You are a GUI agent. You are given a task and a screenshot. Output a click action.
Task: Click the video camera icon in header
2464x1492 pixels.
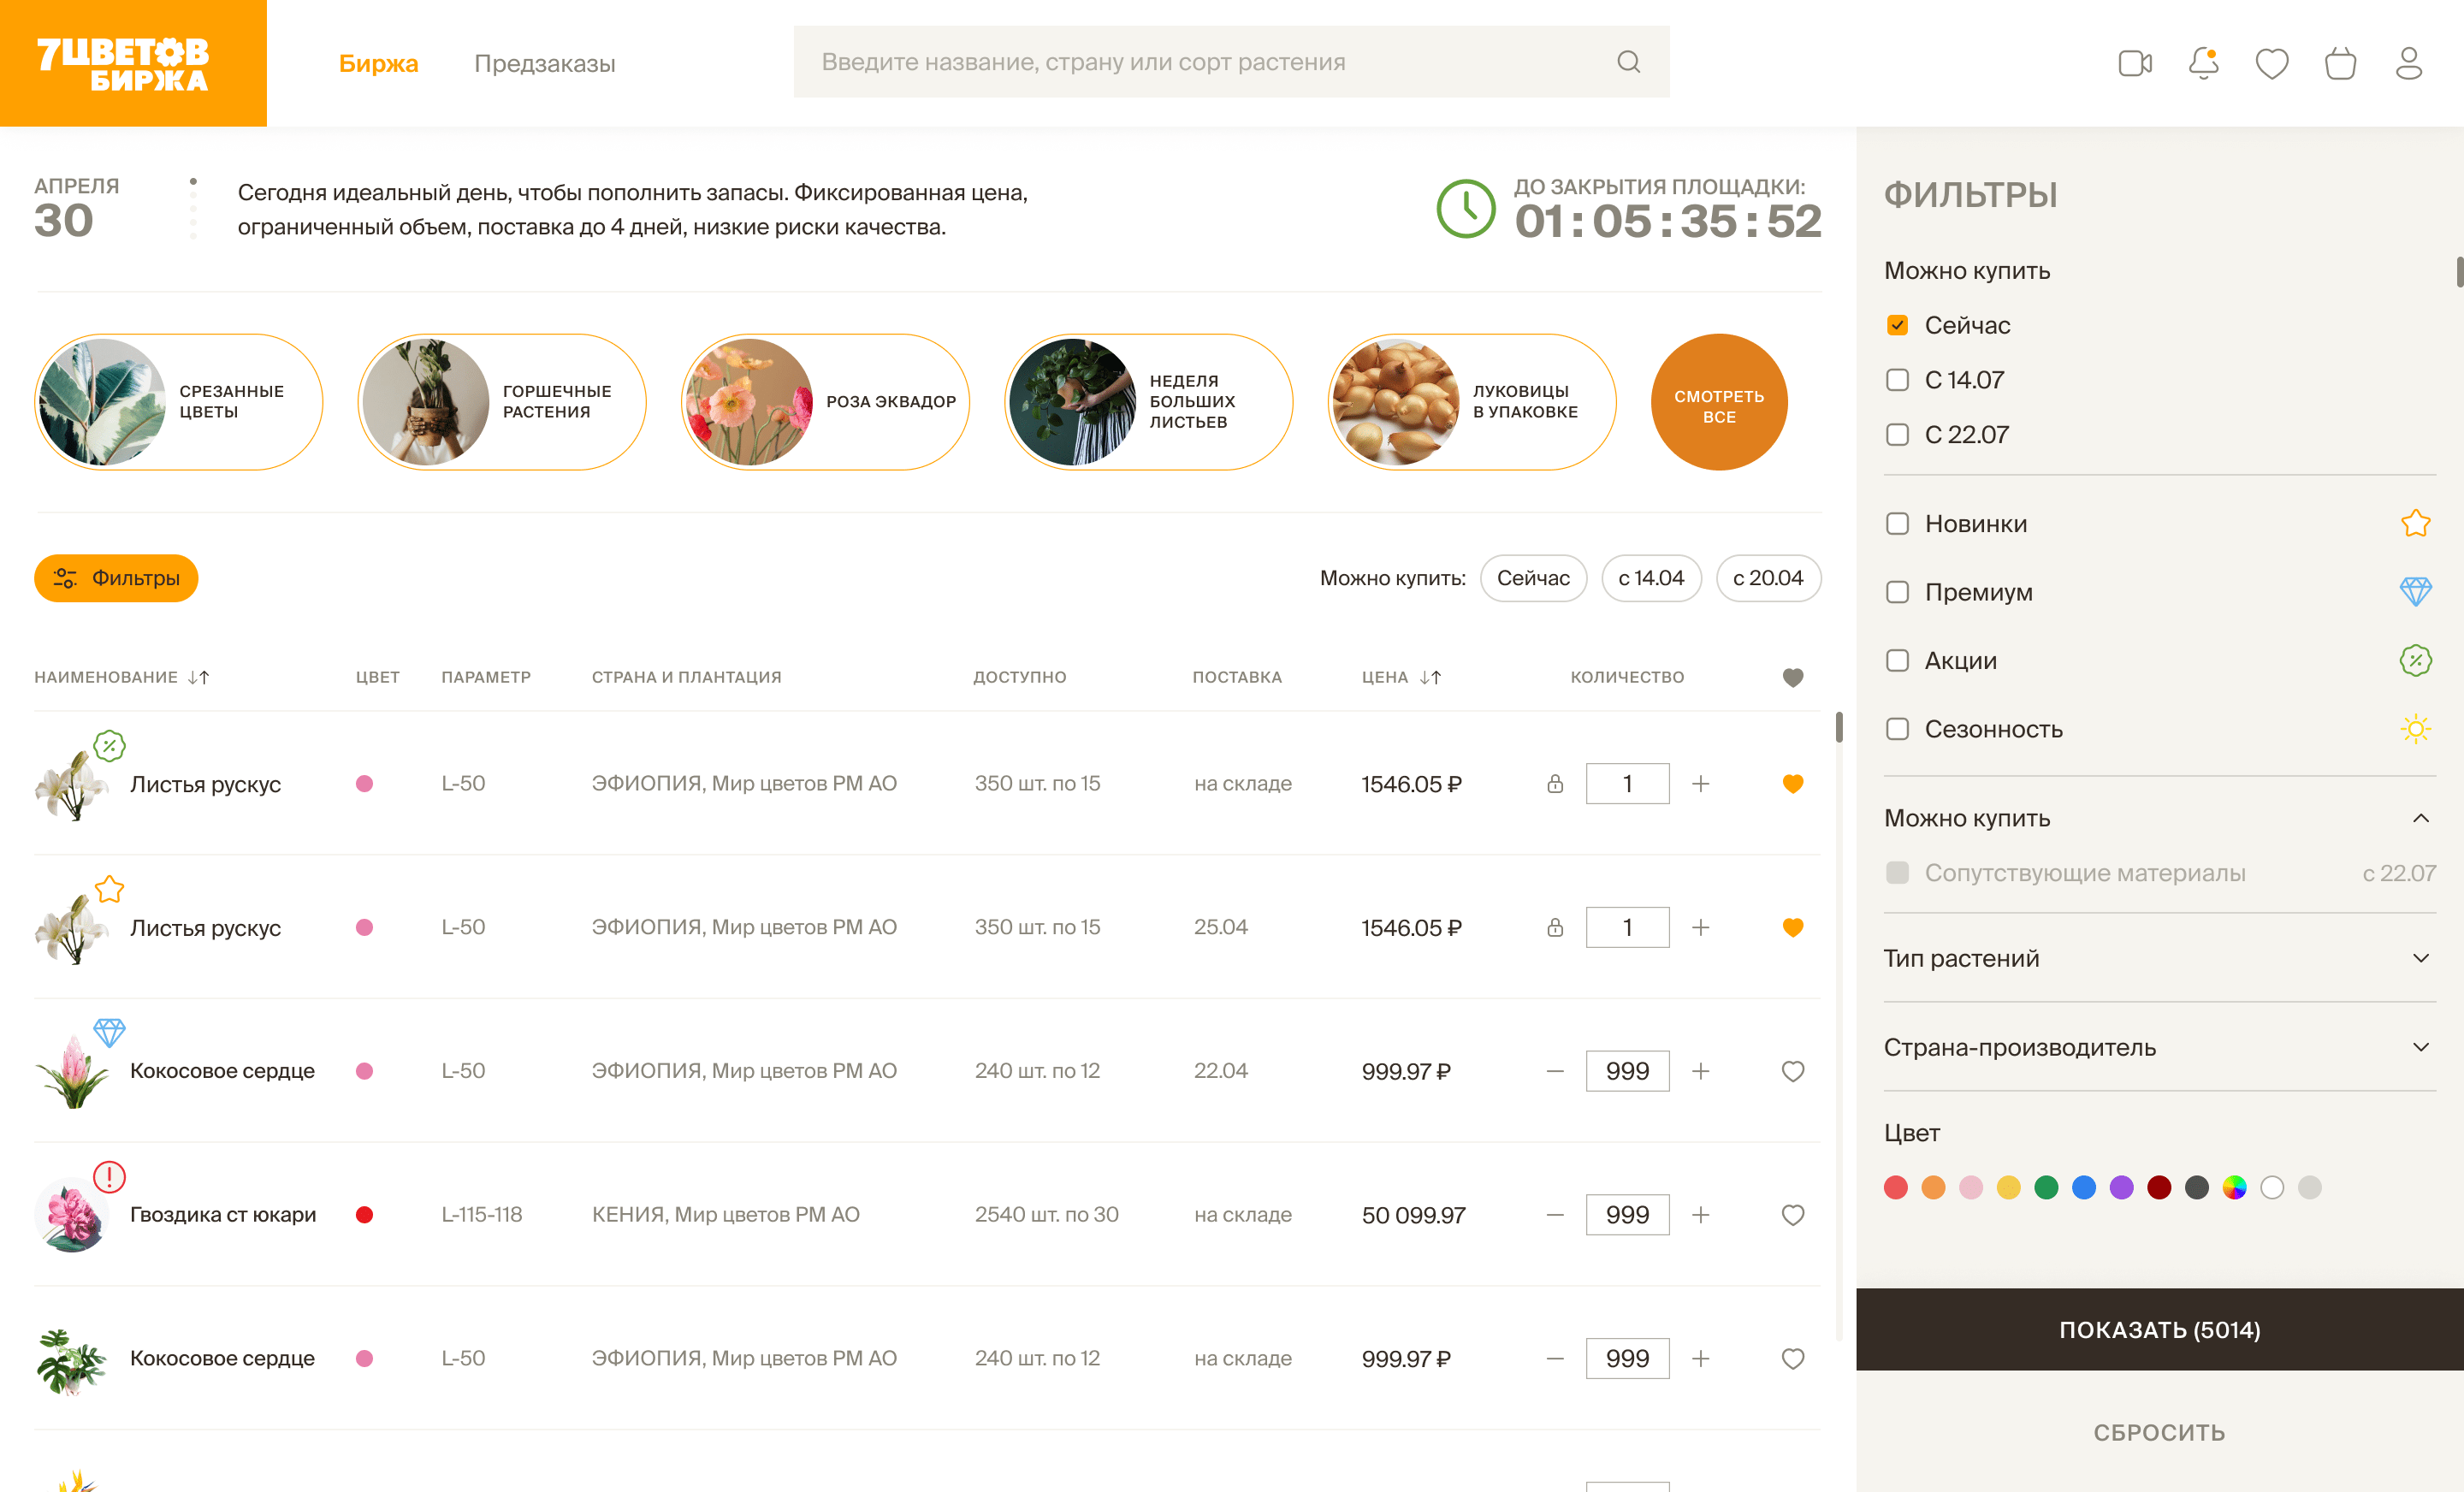click(2134, 63)
